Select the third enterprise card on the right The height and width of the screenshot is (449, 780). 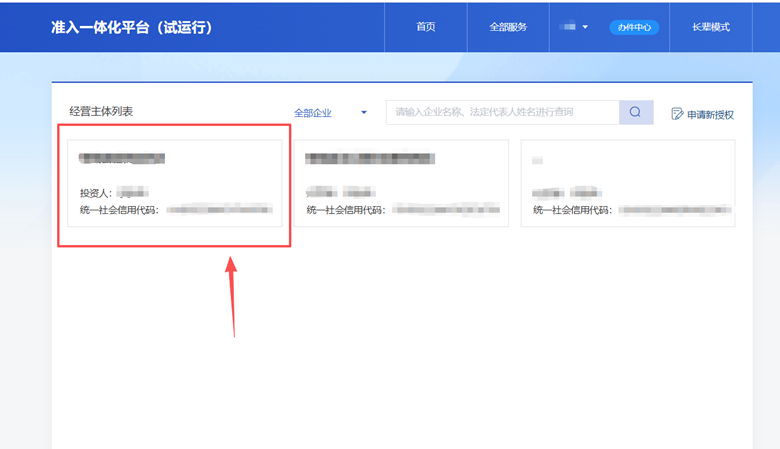627,186
